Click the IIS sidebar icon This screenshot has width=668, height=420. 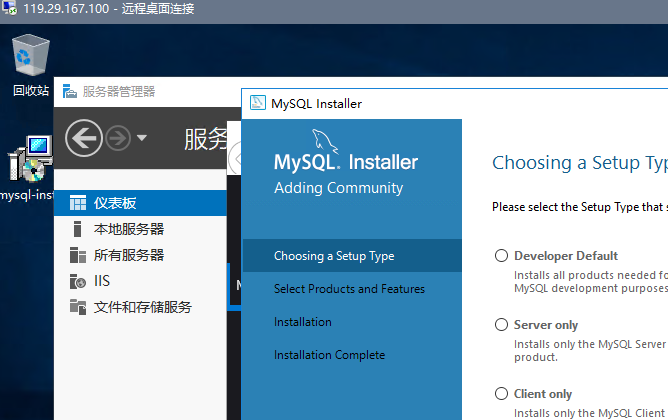tap(78, 281)
